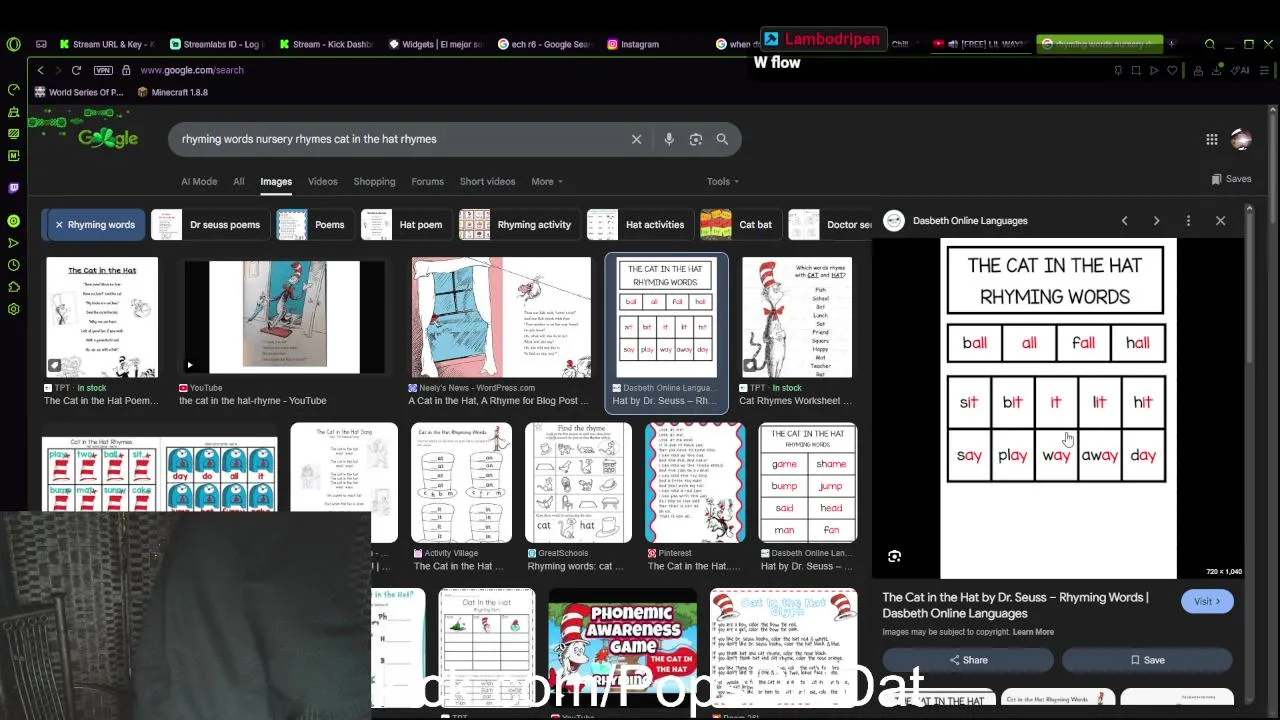Open the downloads icon in toolbar
1280x720 pixels.
[x=1219, y=70]
